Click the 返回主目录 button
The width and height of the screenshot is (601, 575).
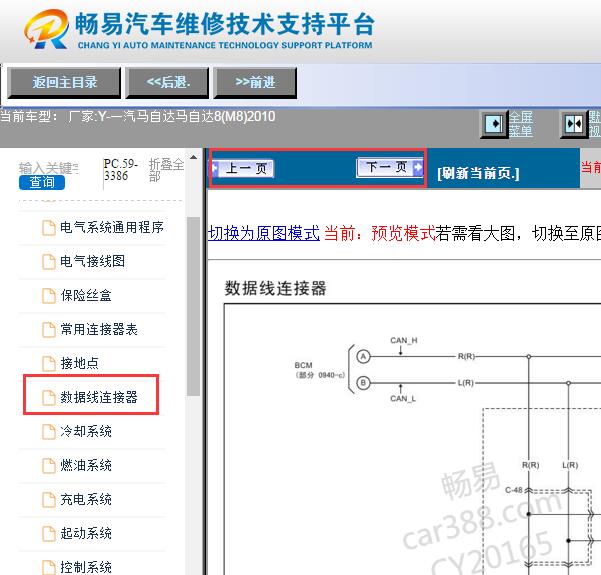coord(64,82)
